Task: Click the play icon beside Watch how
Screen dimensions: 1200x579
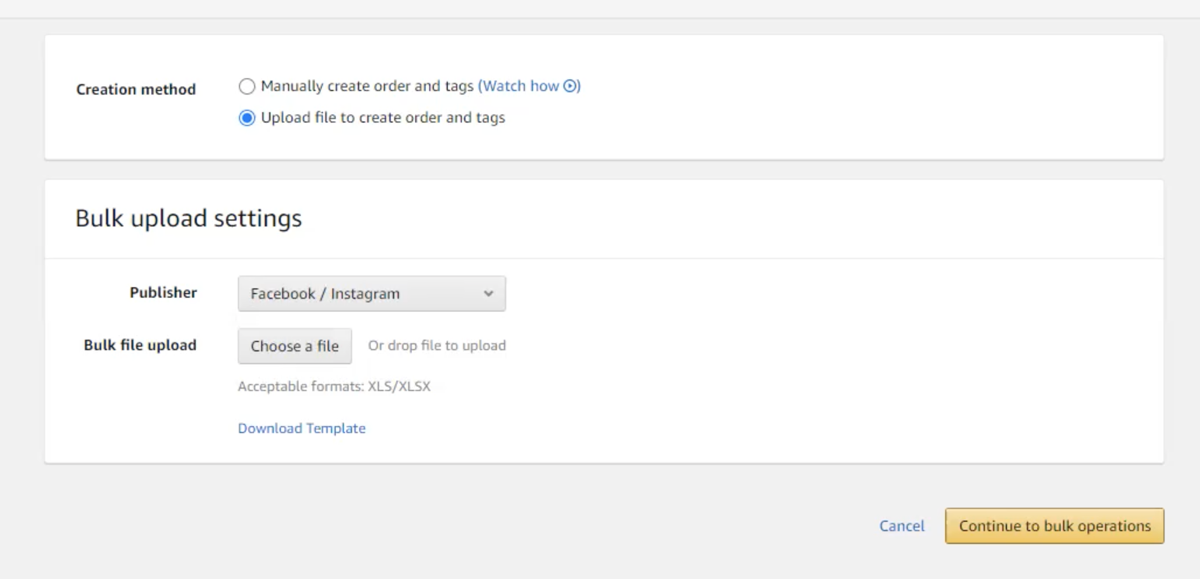Action: pyautogui.click(x=571, y=87)
